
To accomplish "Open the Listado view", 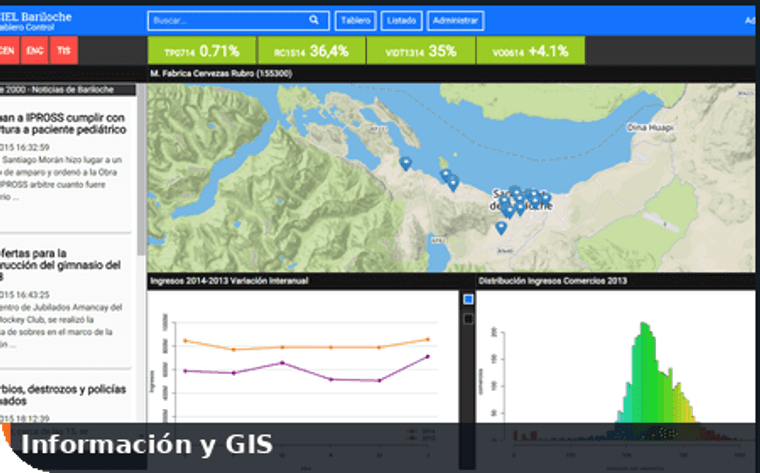I will tap(401, 20).
